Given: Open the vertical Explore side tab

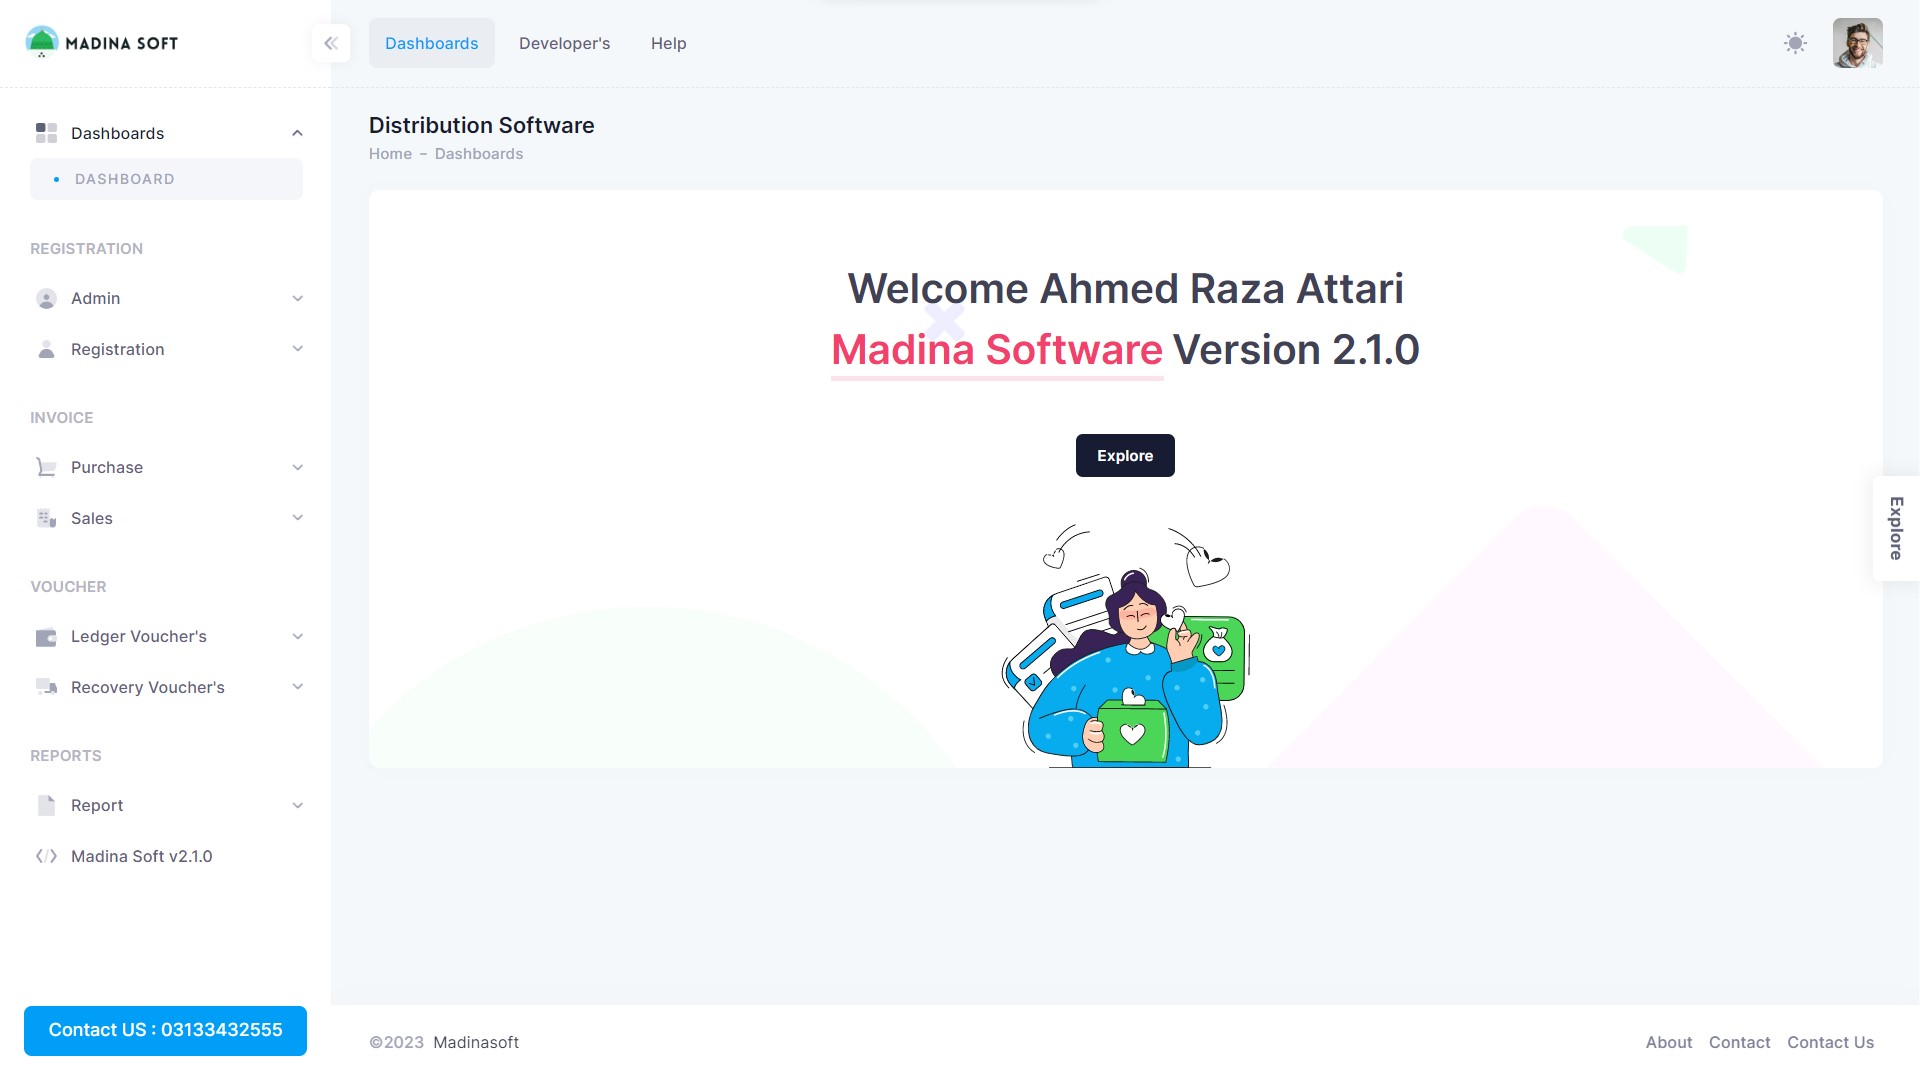Looking at the screenshot, I should coord(1895,528).
